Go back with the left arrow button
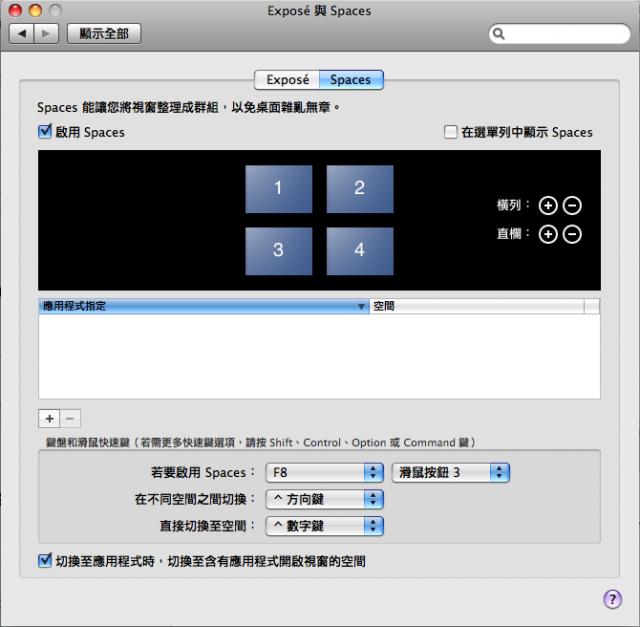Viewport: 640px width, 627px height. 22,33
